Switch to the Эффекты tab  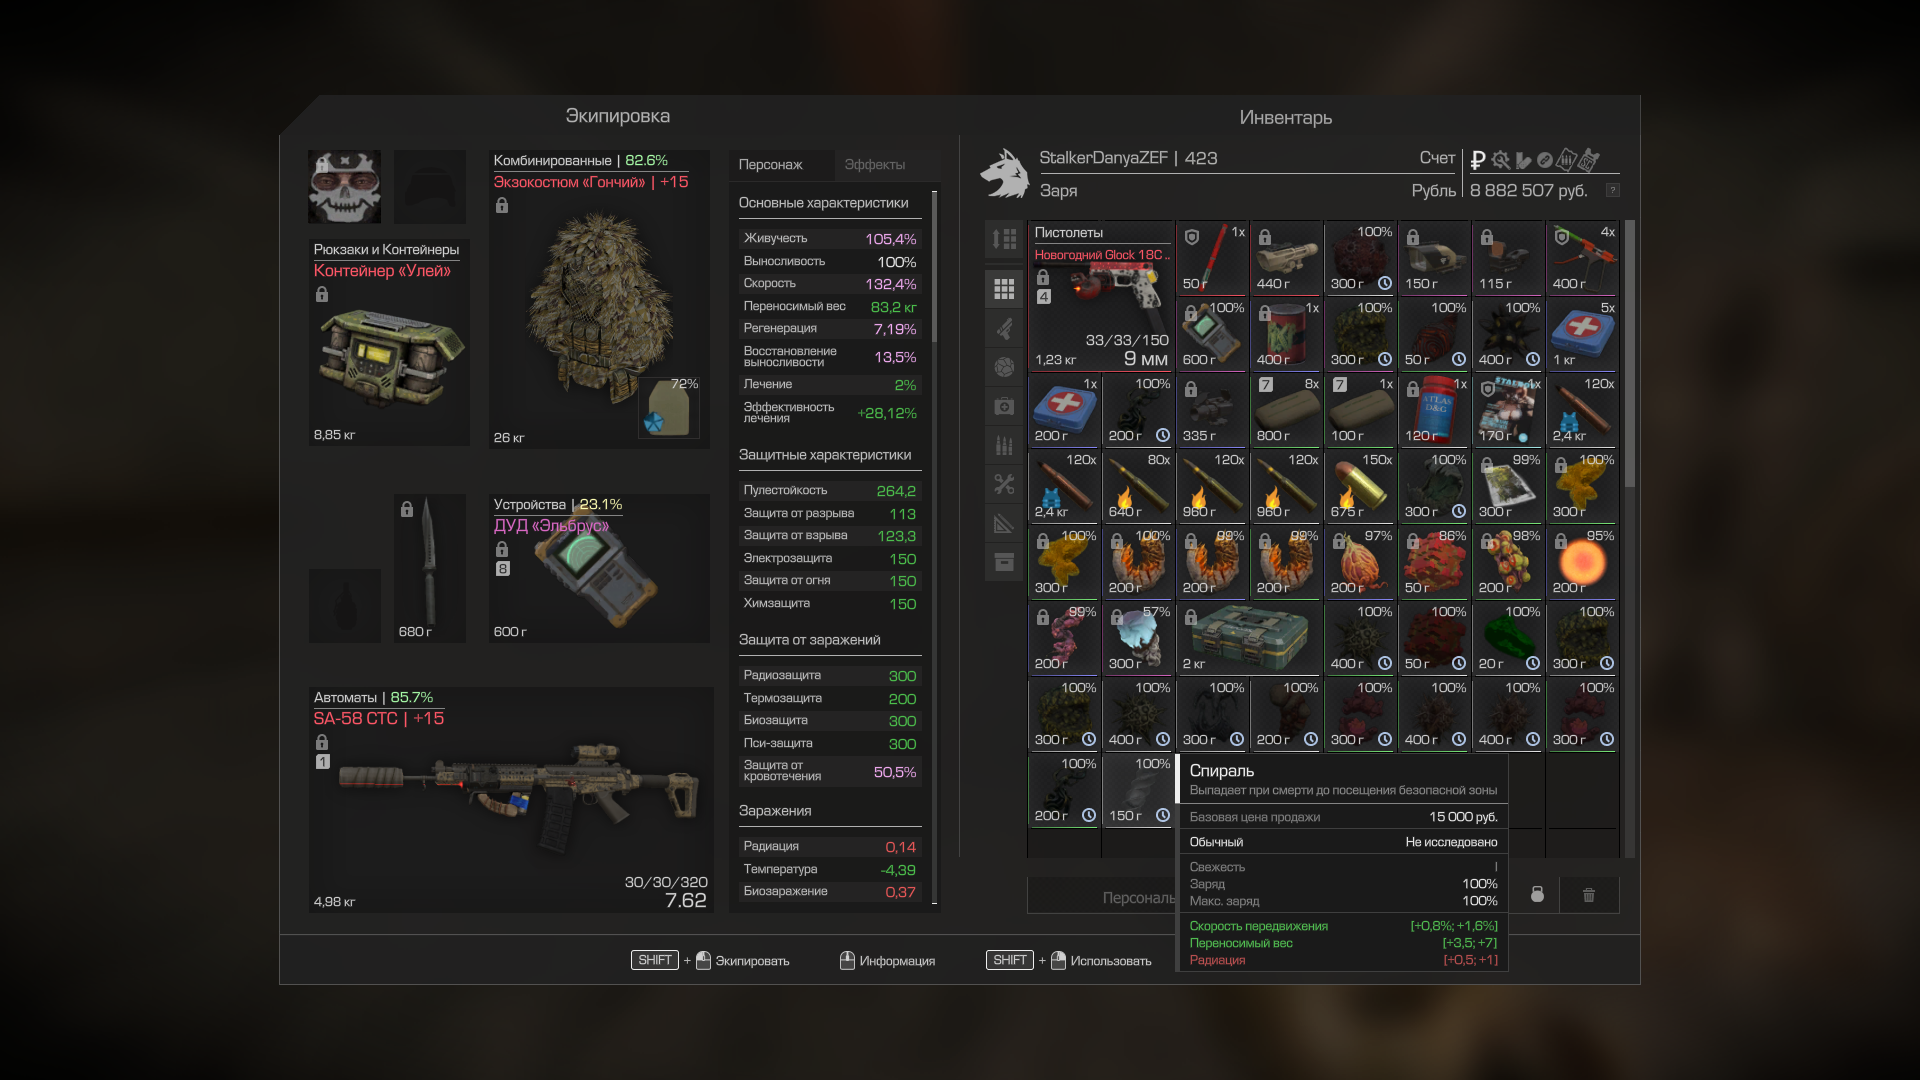875,164
